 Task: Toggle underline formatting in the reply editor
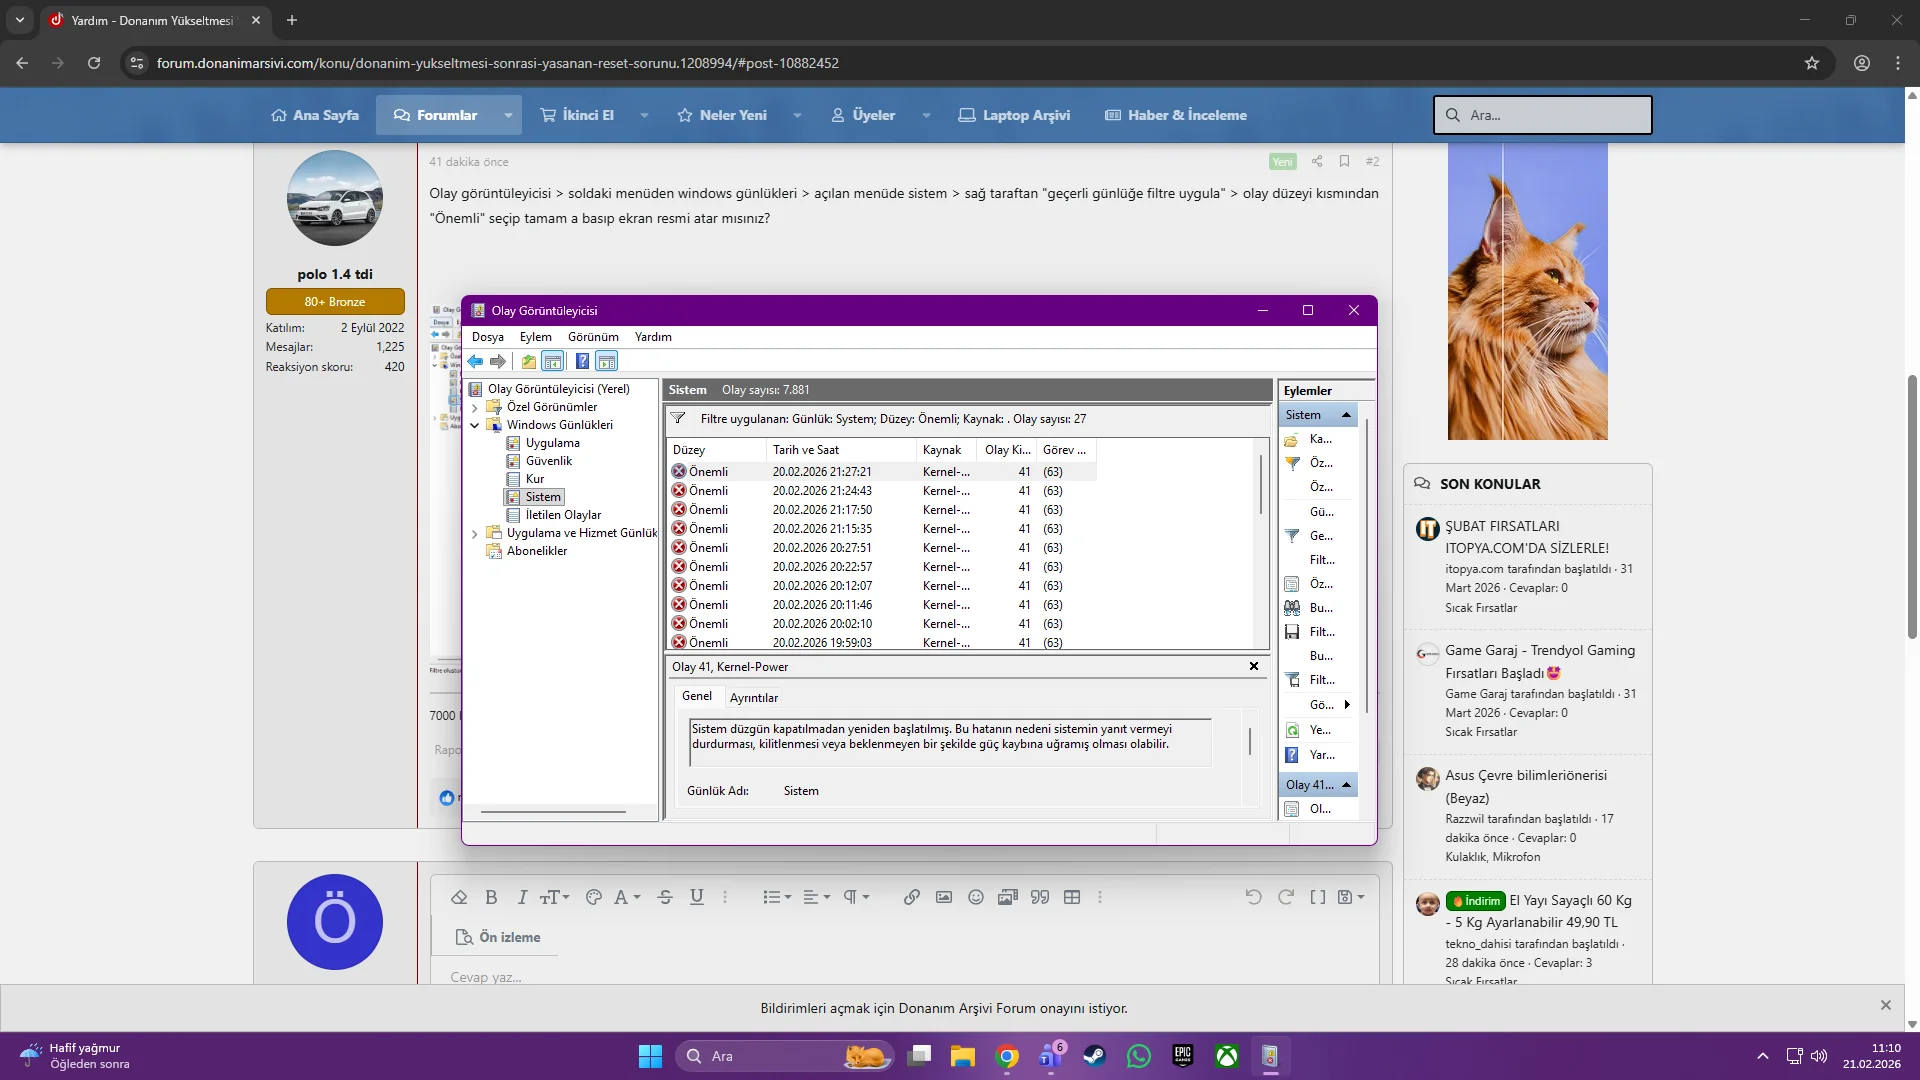click(697, 897)
